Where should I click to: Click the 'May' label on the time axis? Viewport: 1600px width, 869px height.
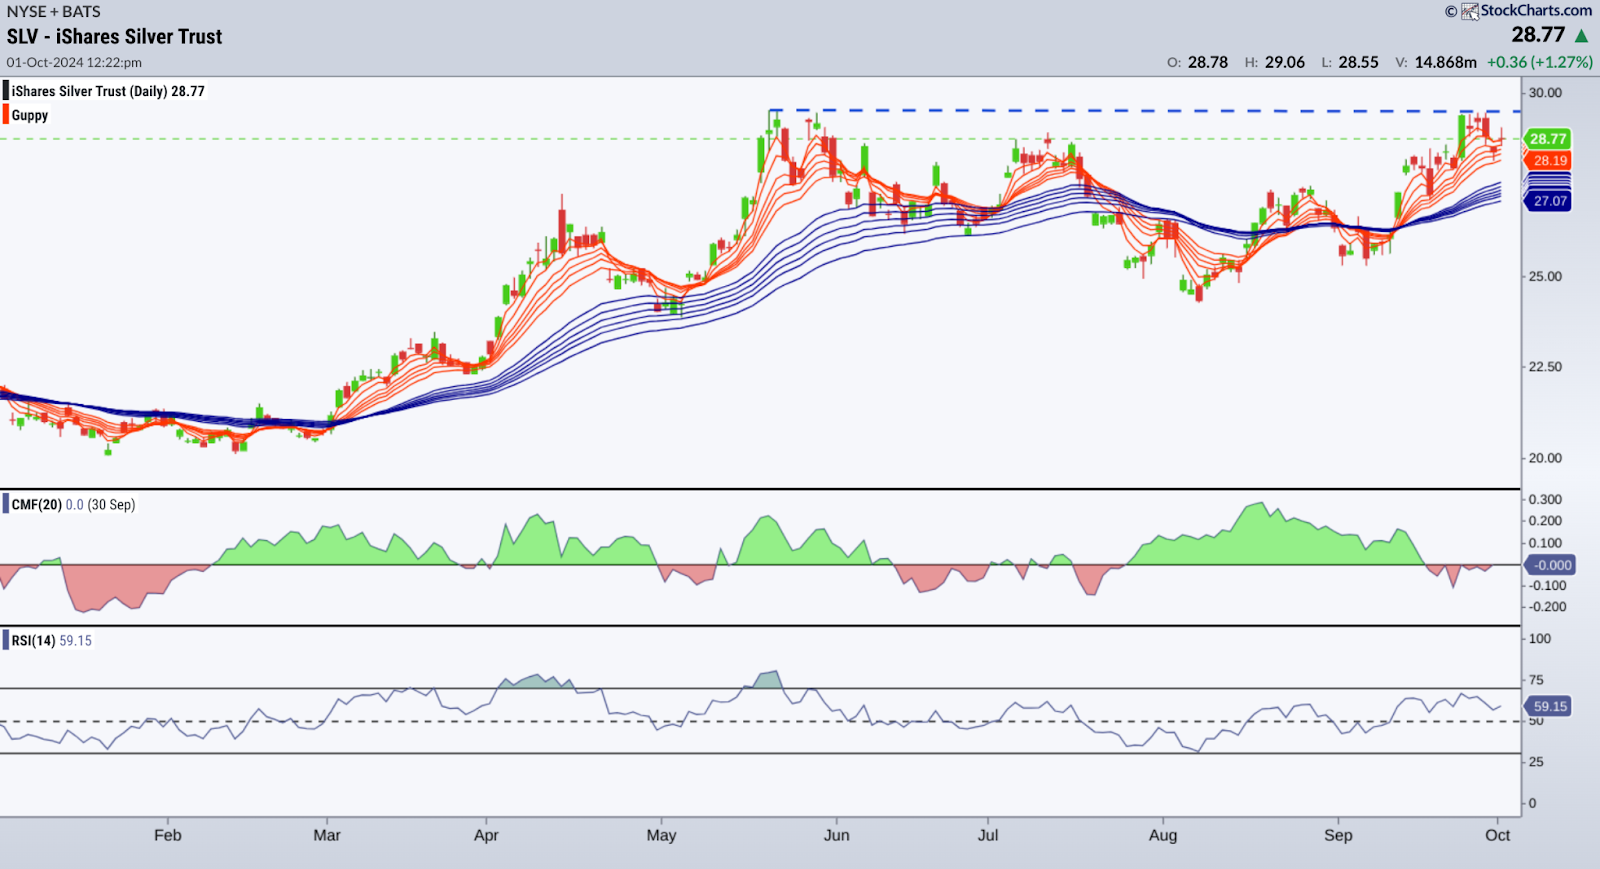tap(661, 835)
